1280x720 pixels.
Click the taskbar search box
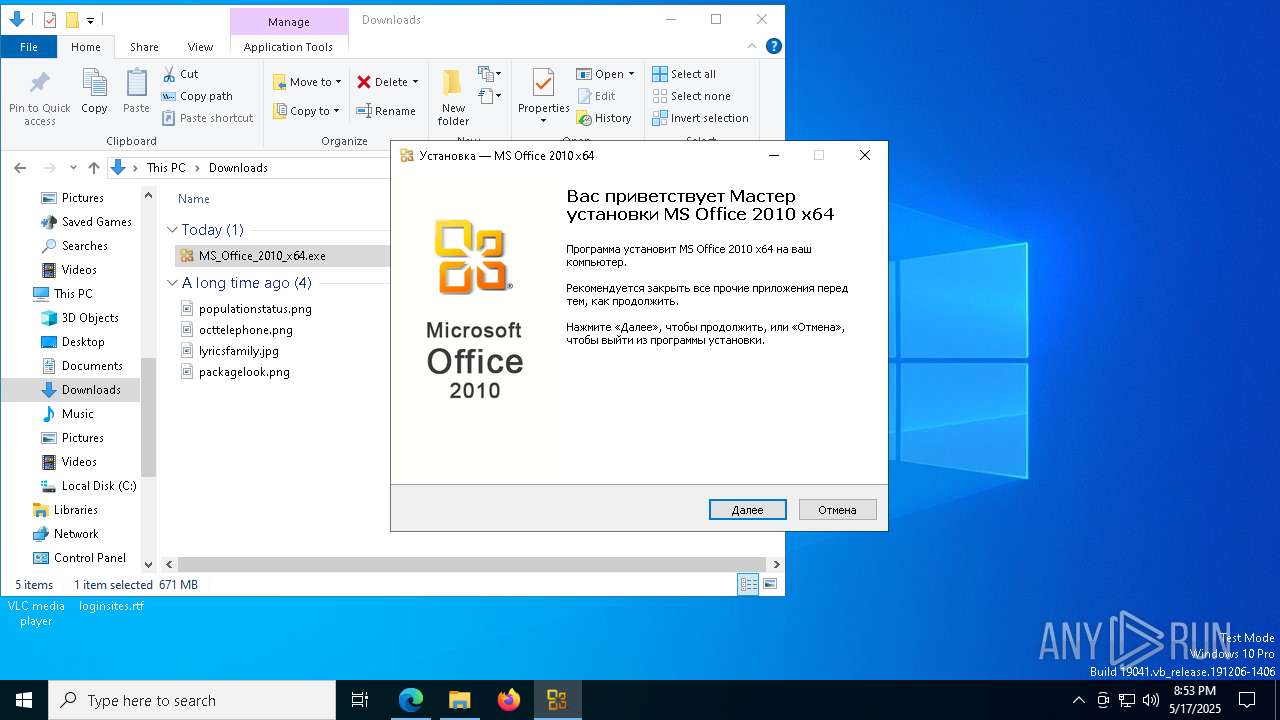pyautogui.click(x=192, y=700)
